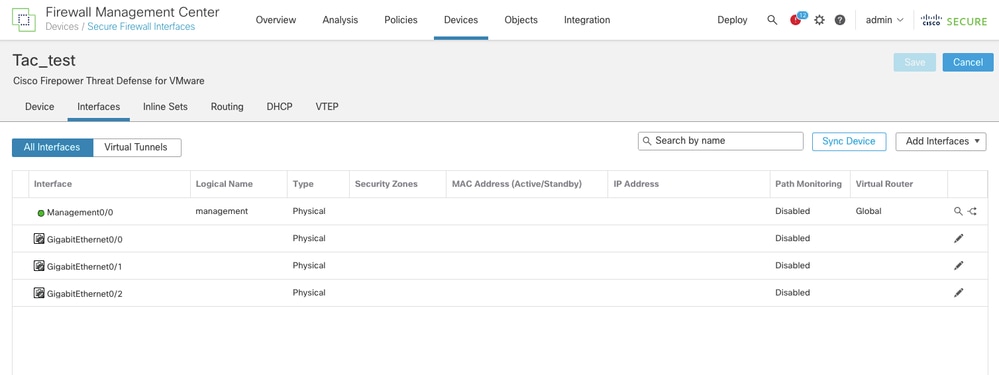Click the Path Monitoring column header
The height and width of the screenshot is (375, 999).
[809, 184]
